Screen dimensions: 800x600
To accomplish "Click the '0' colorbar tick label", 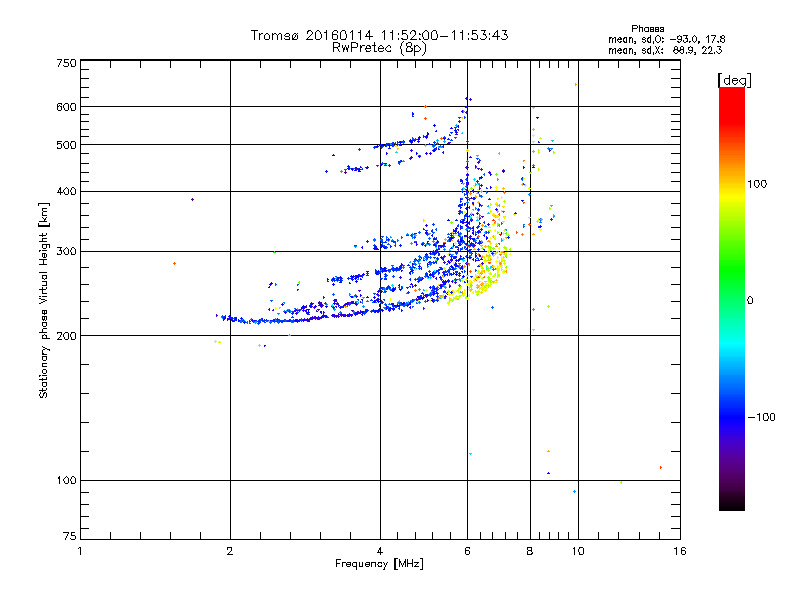I will 750,301.
